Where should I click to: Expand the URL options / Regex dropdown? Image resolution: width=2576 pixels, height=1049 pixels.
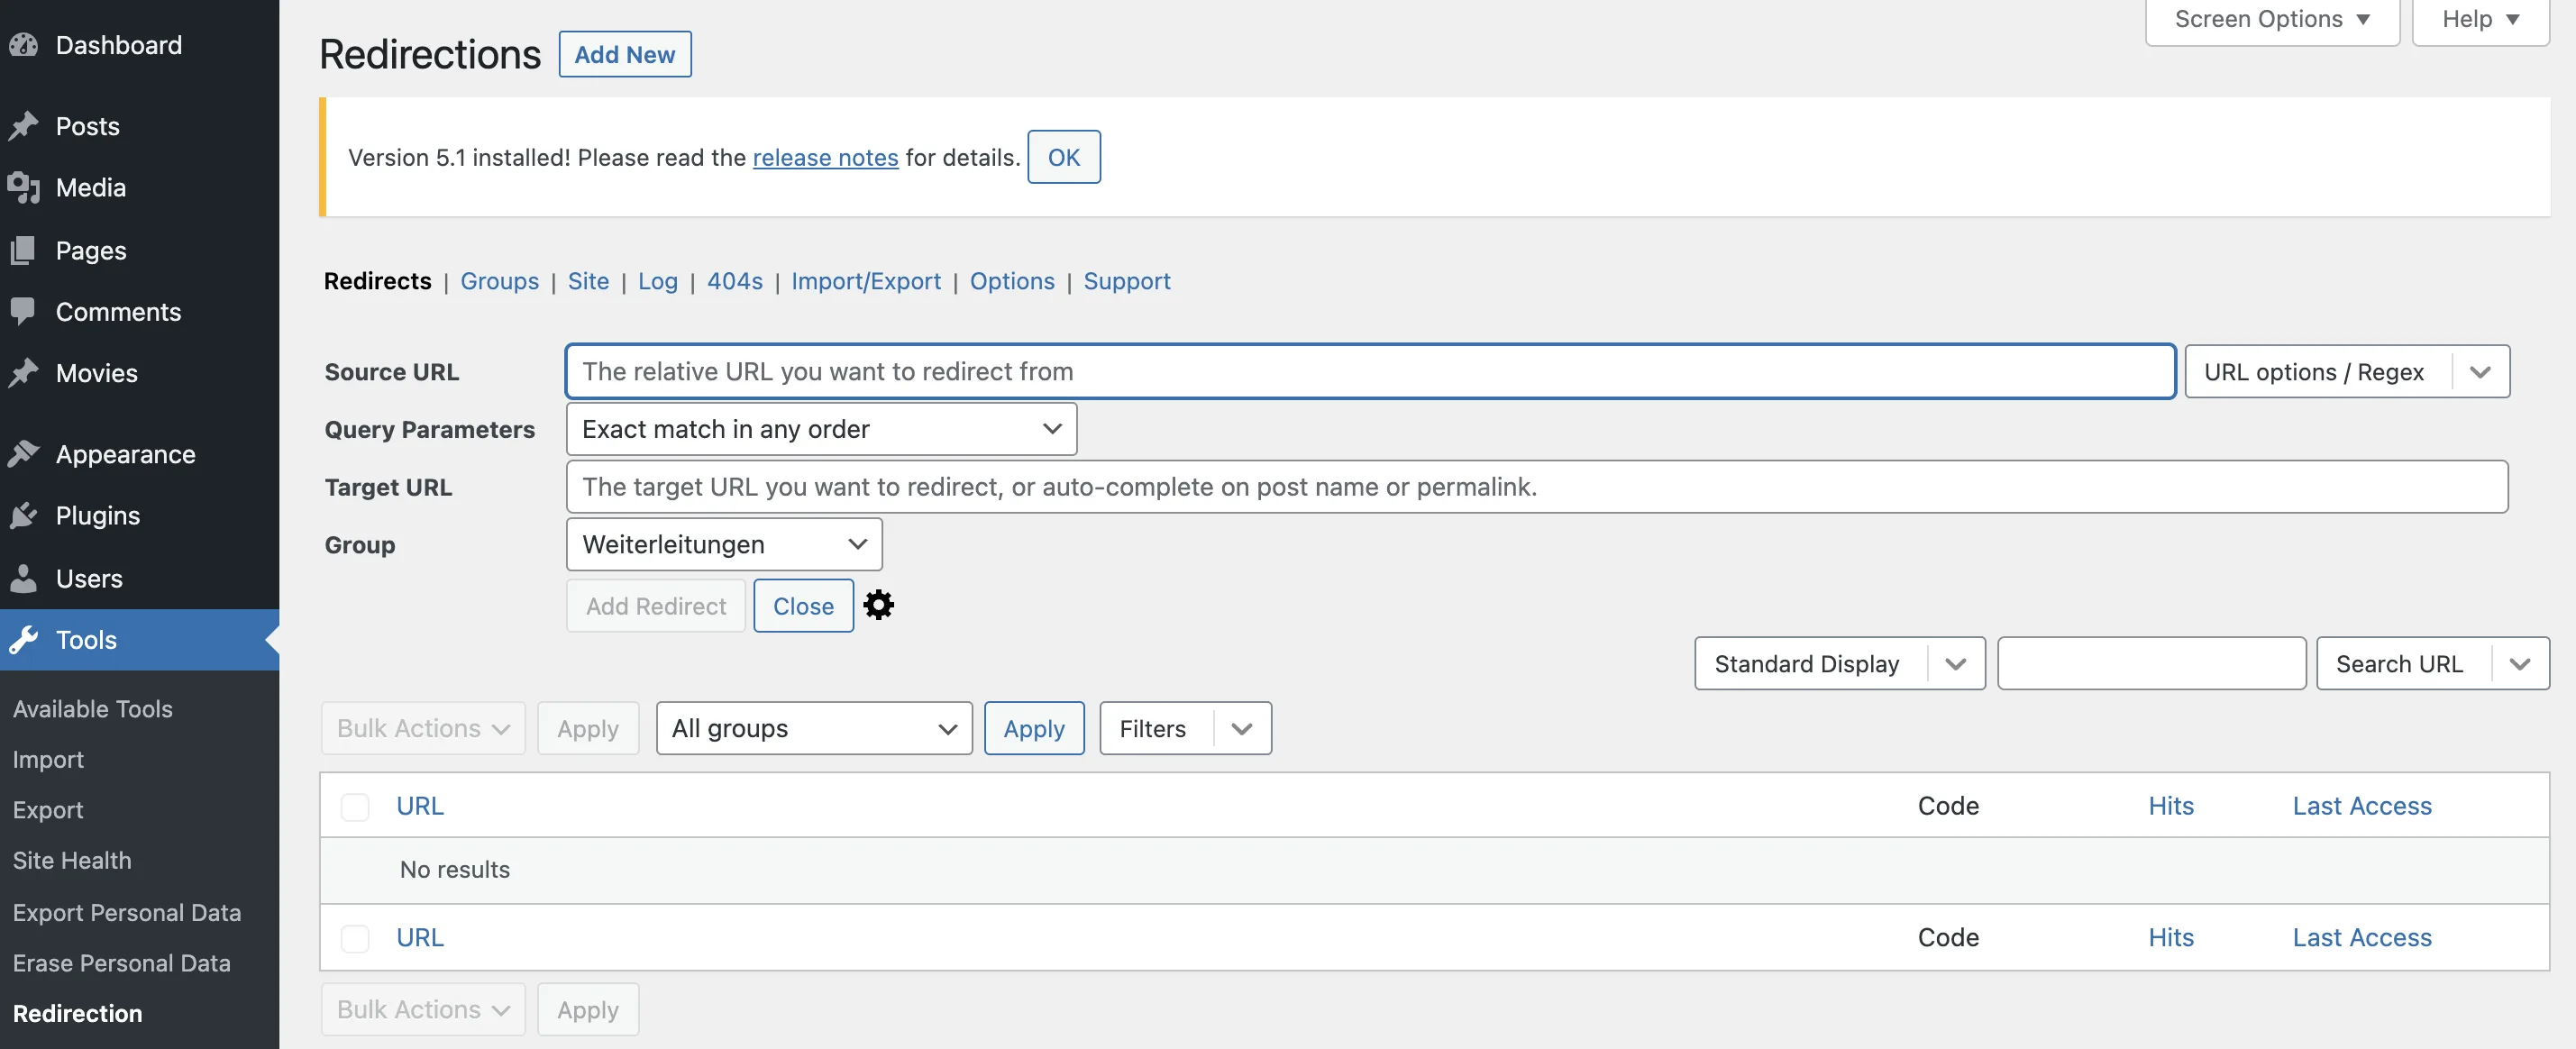(2345, 372)
